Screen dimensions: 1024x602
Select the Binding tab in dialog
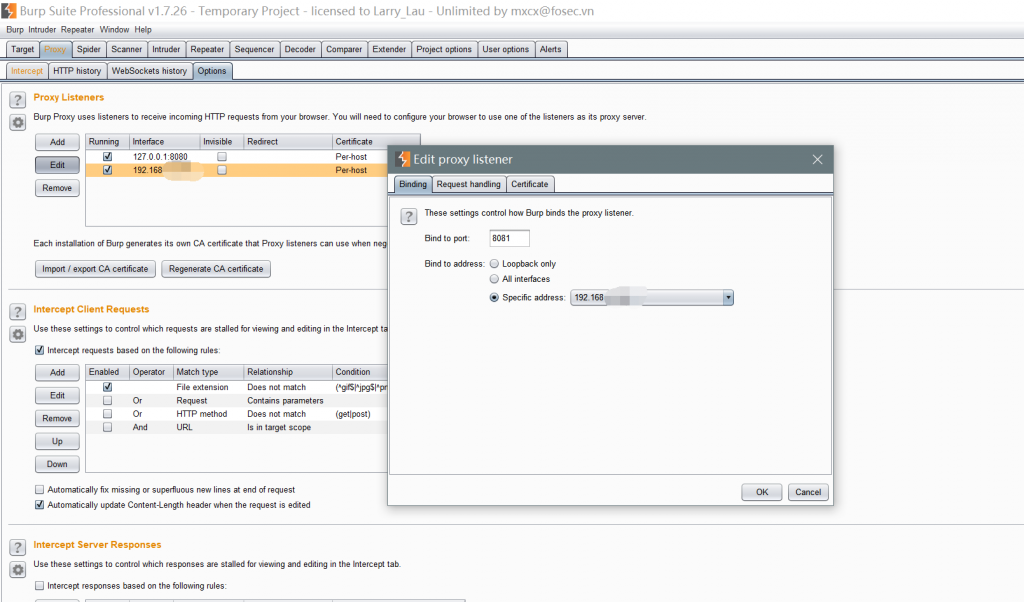coord(413,184)
